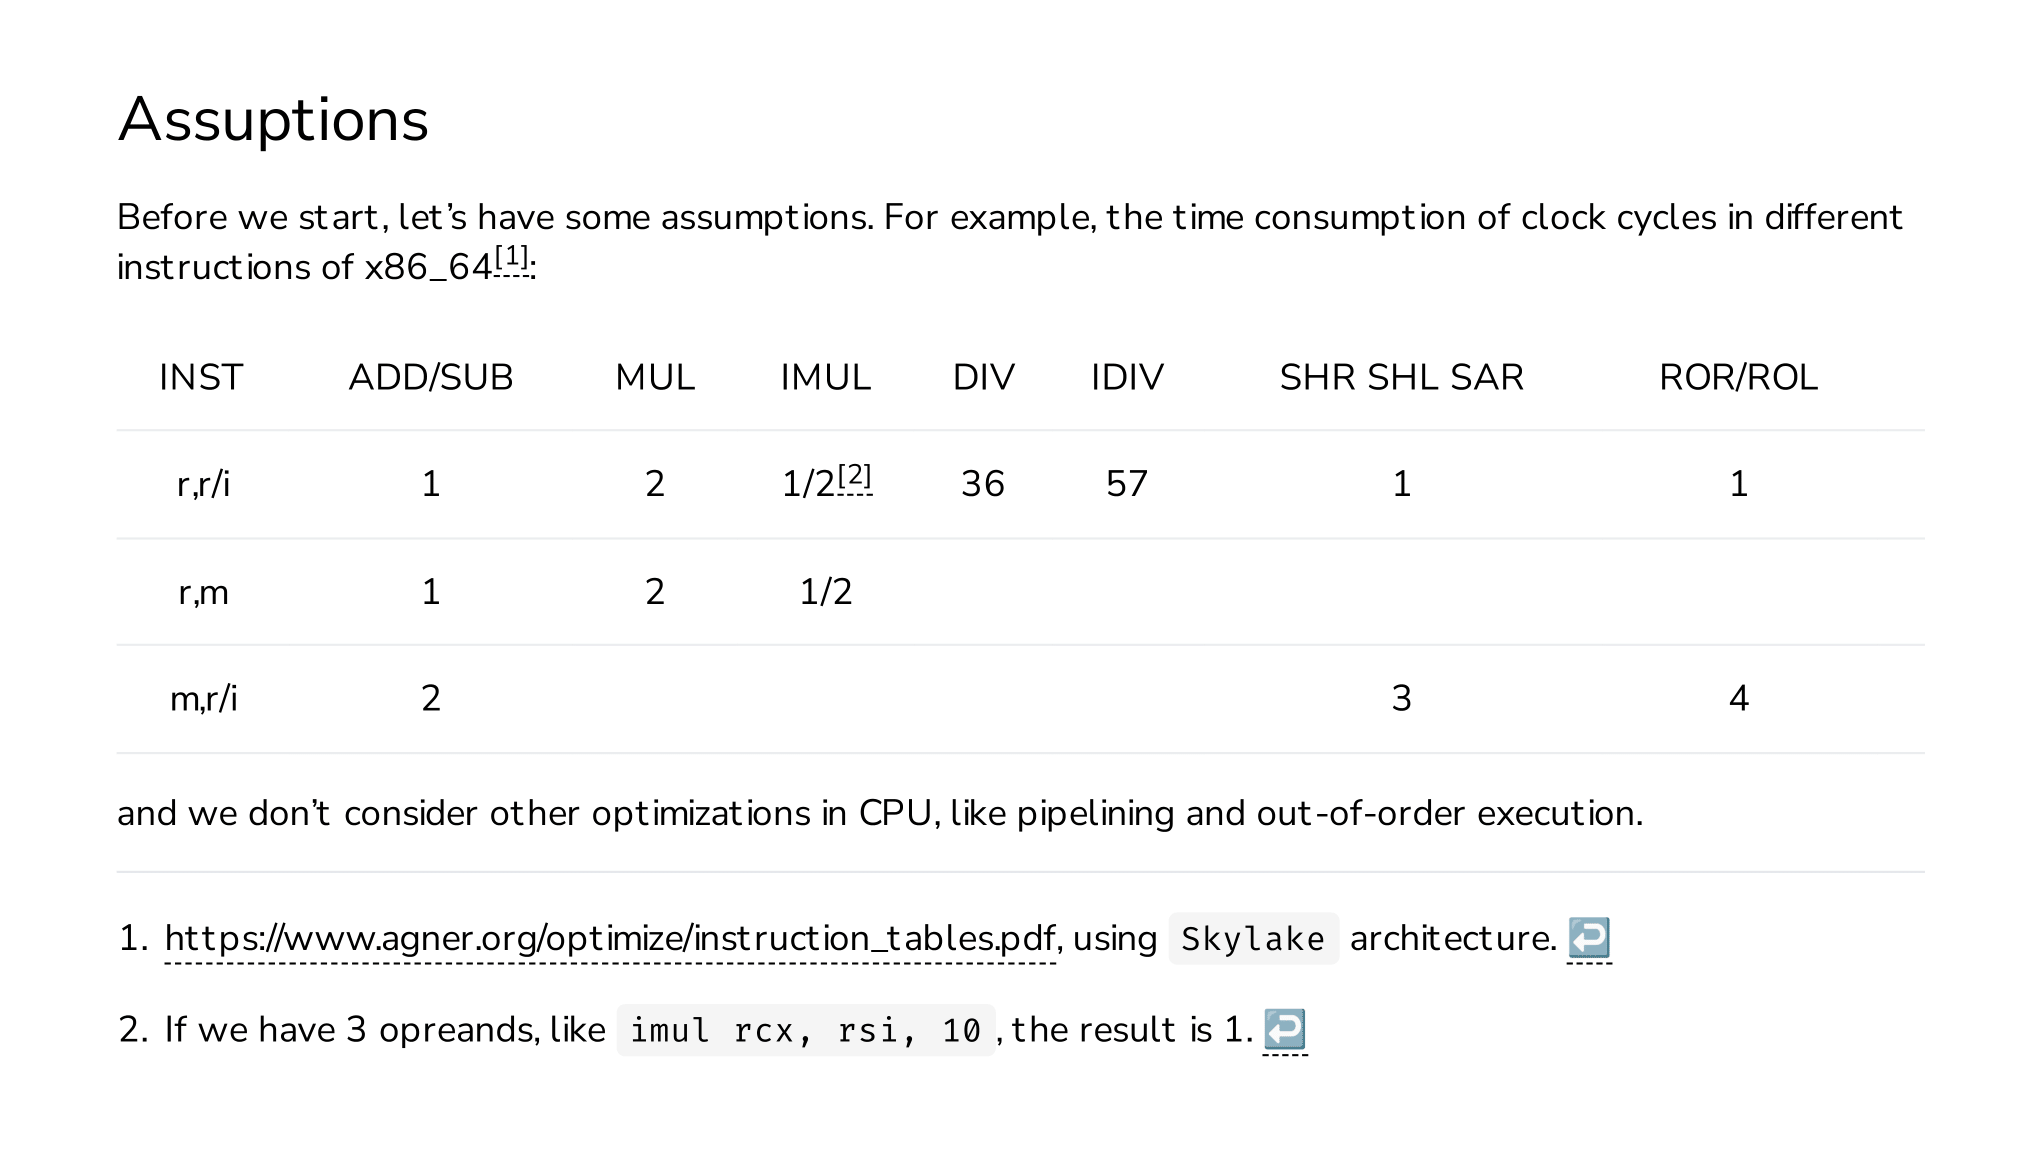Select the IMUL column header

[826, 377]
